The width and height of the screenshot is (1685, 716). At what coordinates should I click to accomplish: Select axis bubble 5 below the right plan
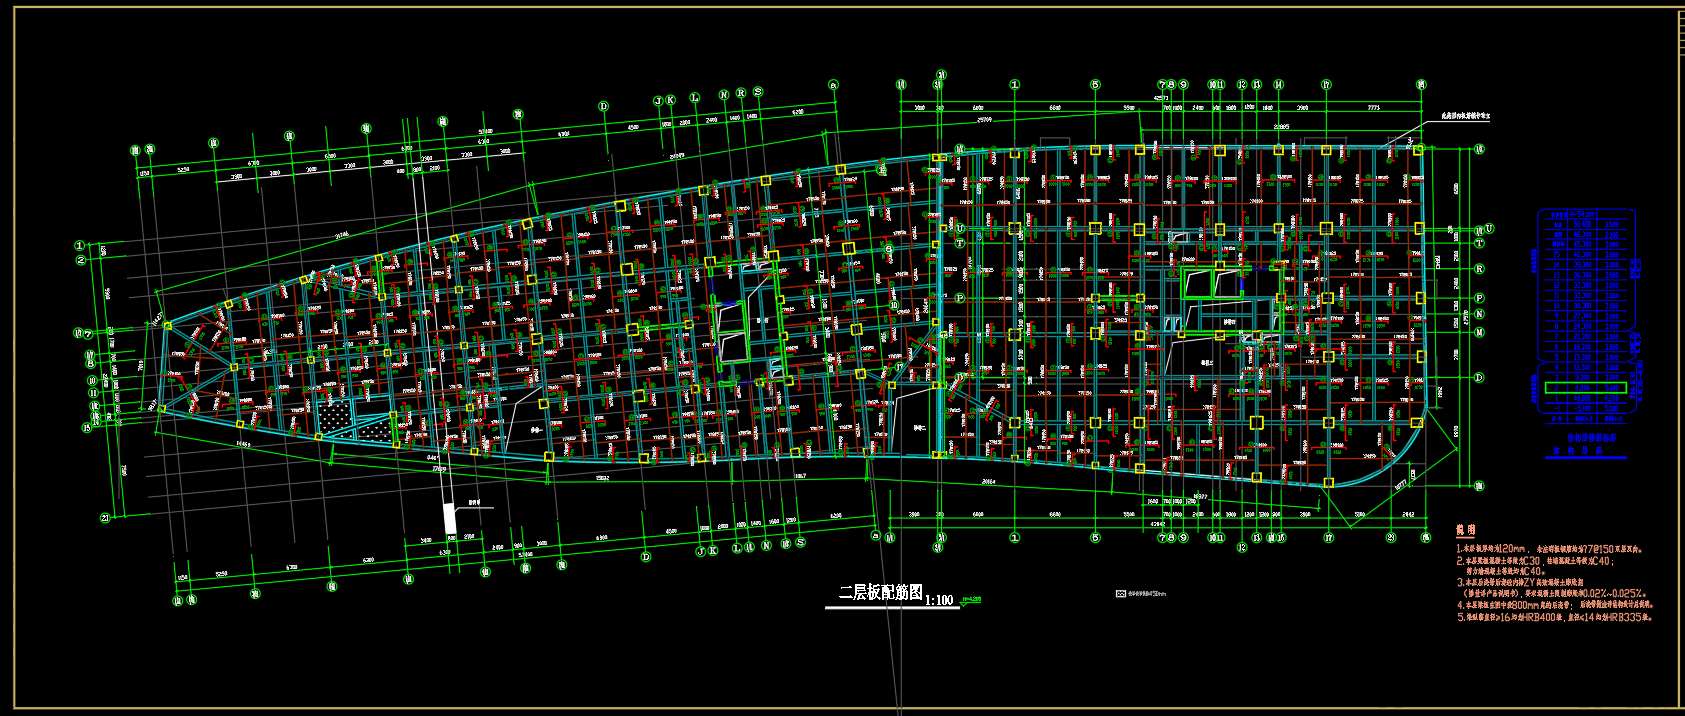[1095, 538]
